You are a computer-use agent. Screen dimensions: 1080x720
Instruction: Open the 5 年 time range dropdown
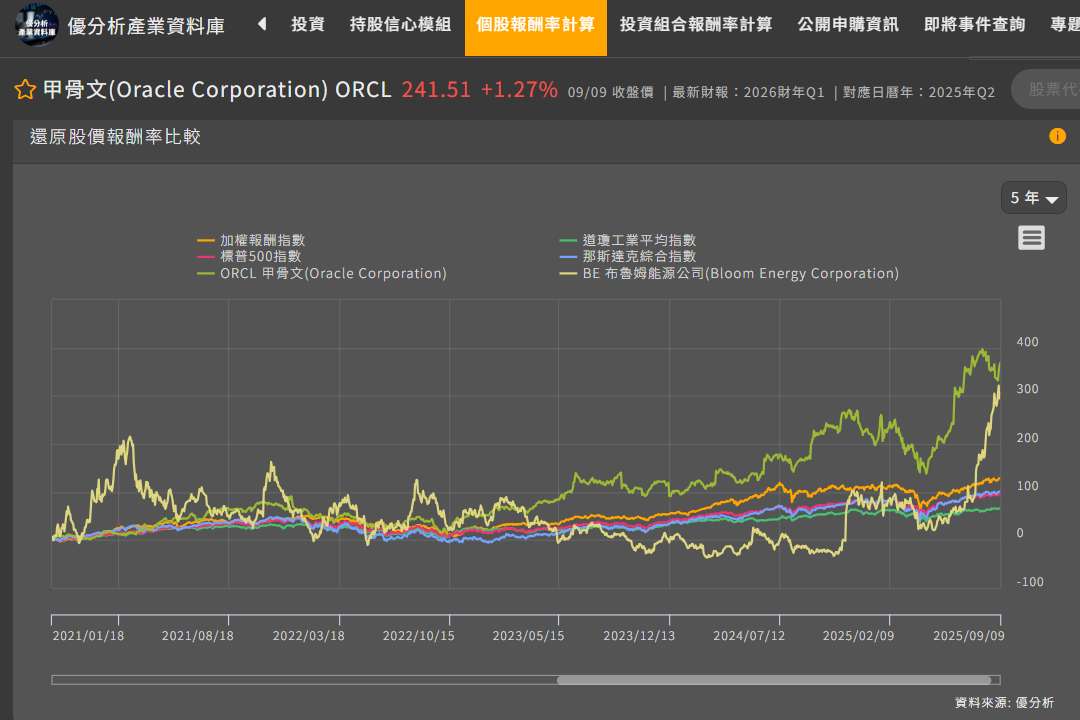(1033, 198)
